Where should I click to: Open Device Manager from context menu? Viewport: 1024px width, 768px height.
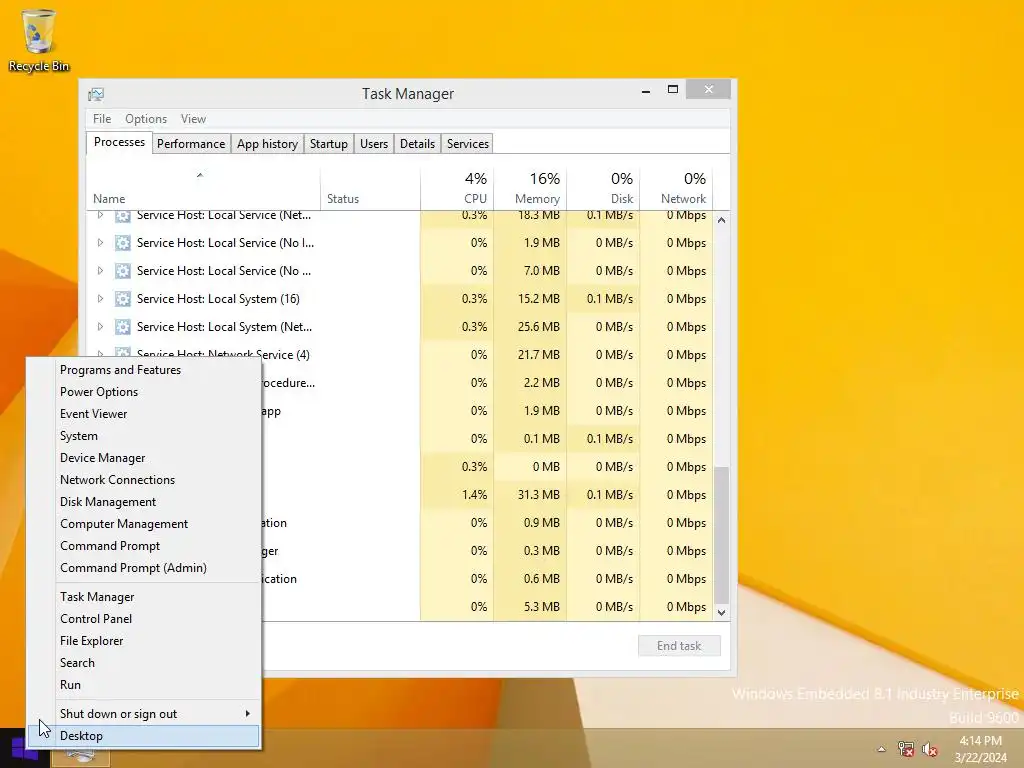[144, 458]
